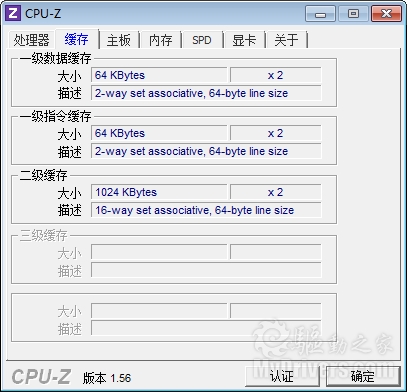Image resolution: width=407 pixels, height=392 pixels.
Task: Click the 认证 button
Action: 282,377
